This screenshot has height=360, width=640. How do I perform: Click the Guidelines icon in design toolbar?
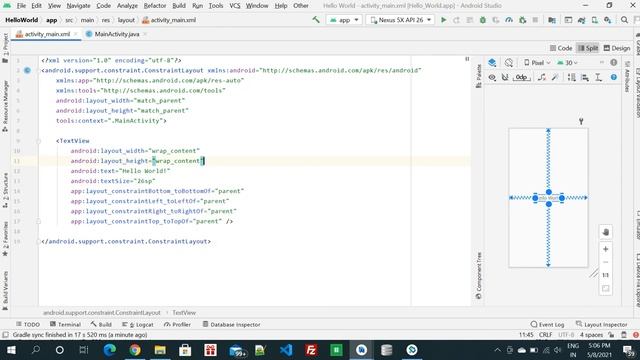(598, 77)
